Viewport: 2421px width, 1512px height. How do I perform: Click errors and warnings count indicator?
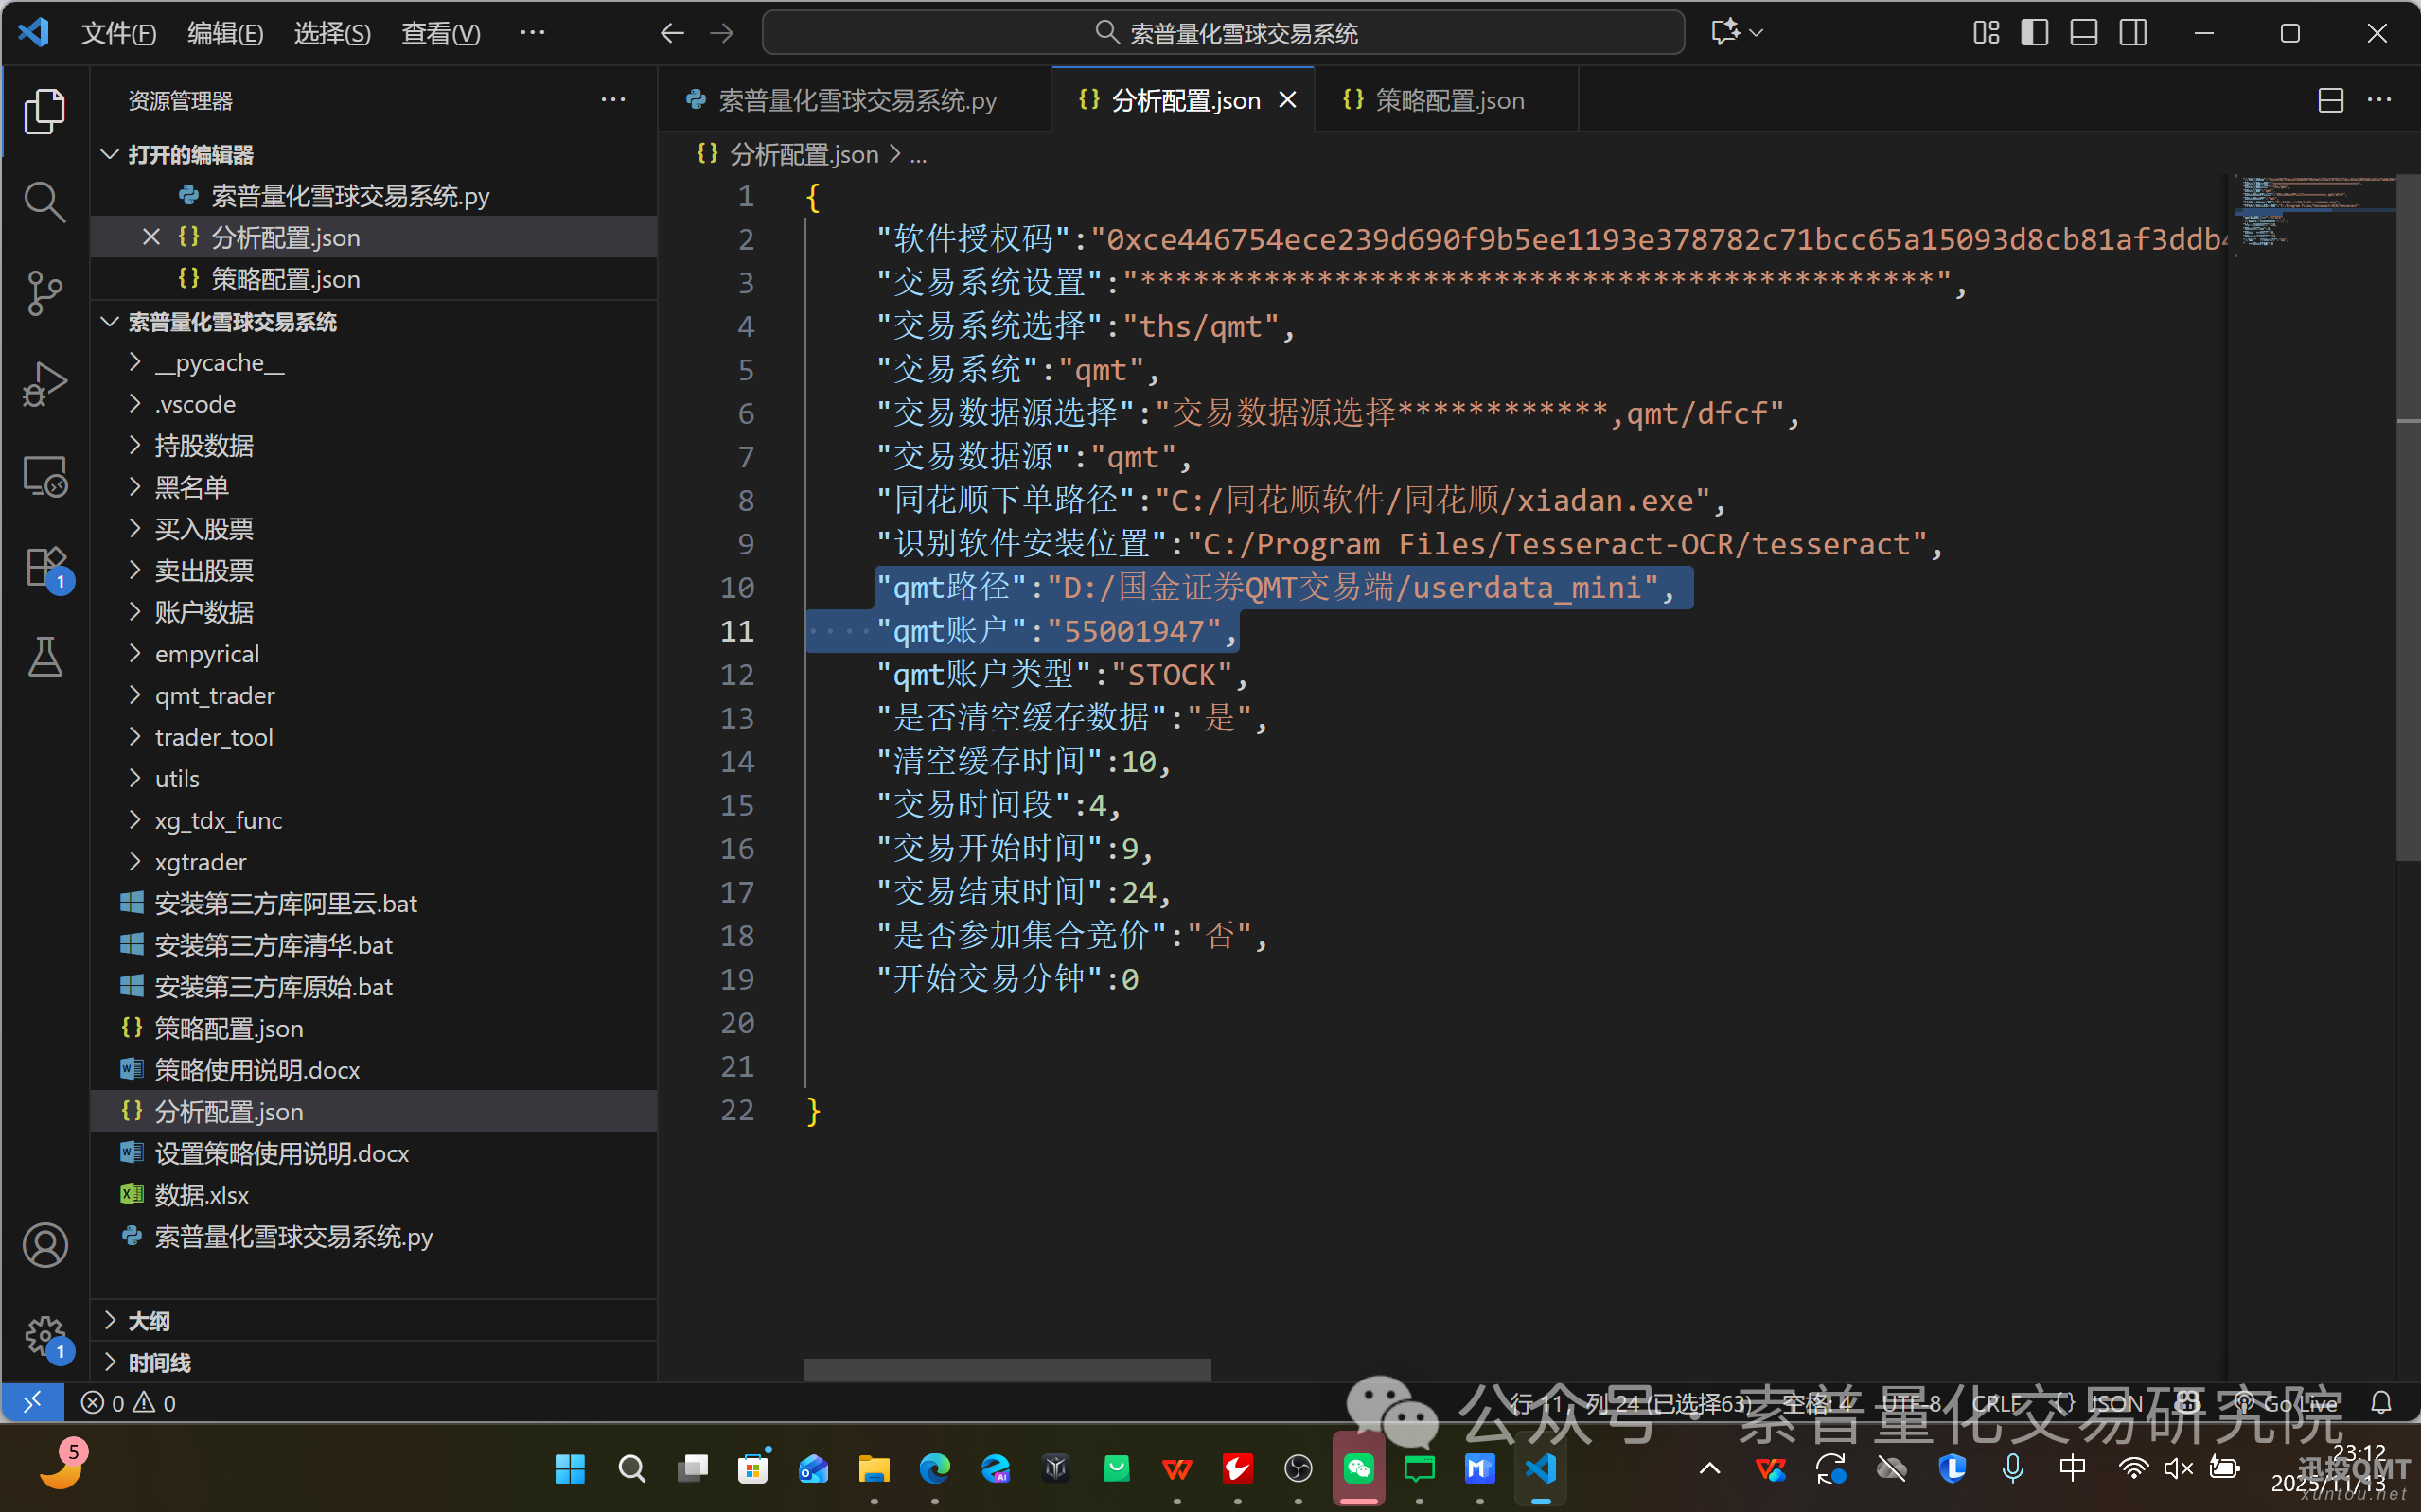click(128, 1403)
